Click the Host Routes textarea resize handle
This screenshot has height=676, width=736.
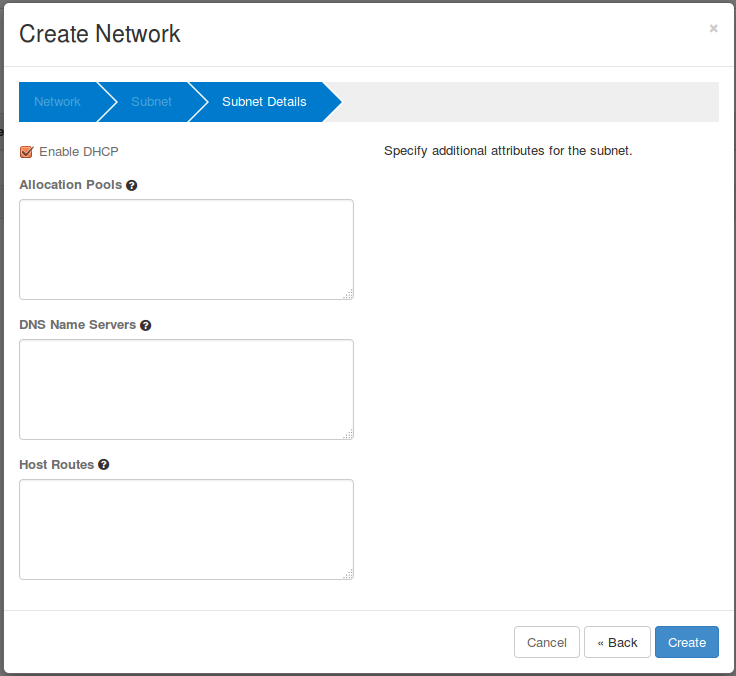coord(347,574)
